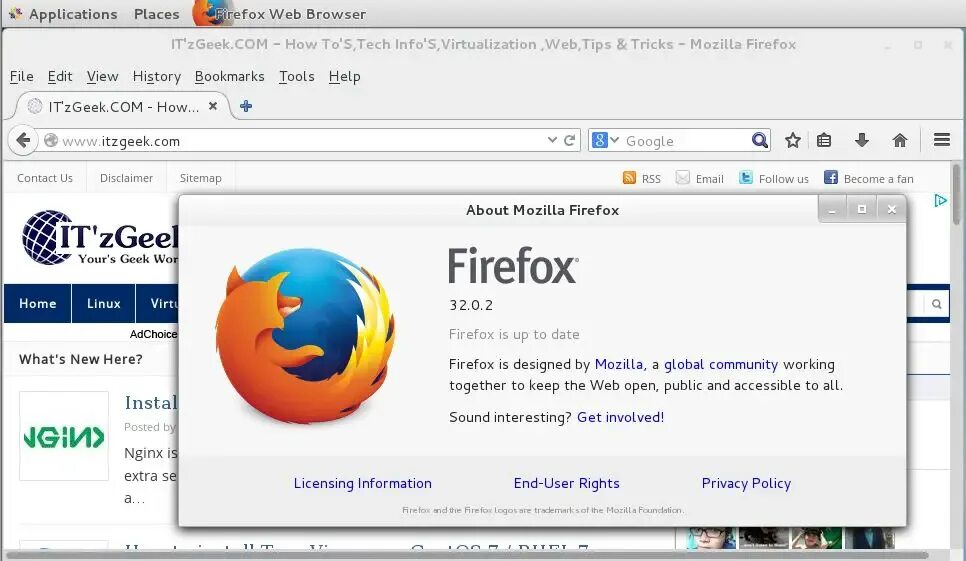Close the About Mozilla Firefox dialog
Image resolution: width=966 pixels, height=561 pixels.
click(891, 209)
